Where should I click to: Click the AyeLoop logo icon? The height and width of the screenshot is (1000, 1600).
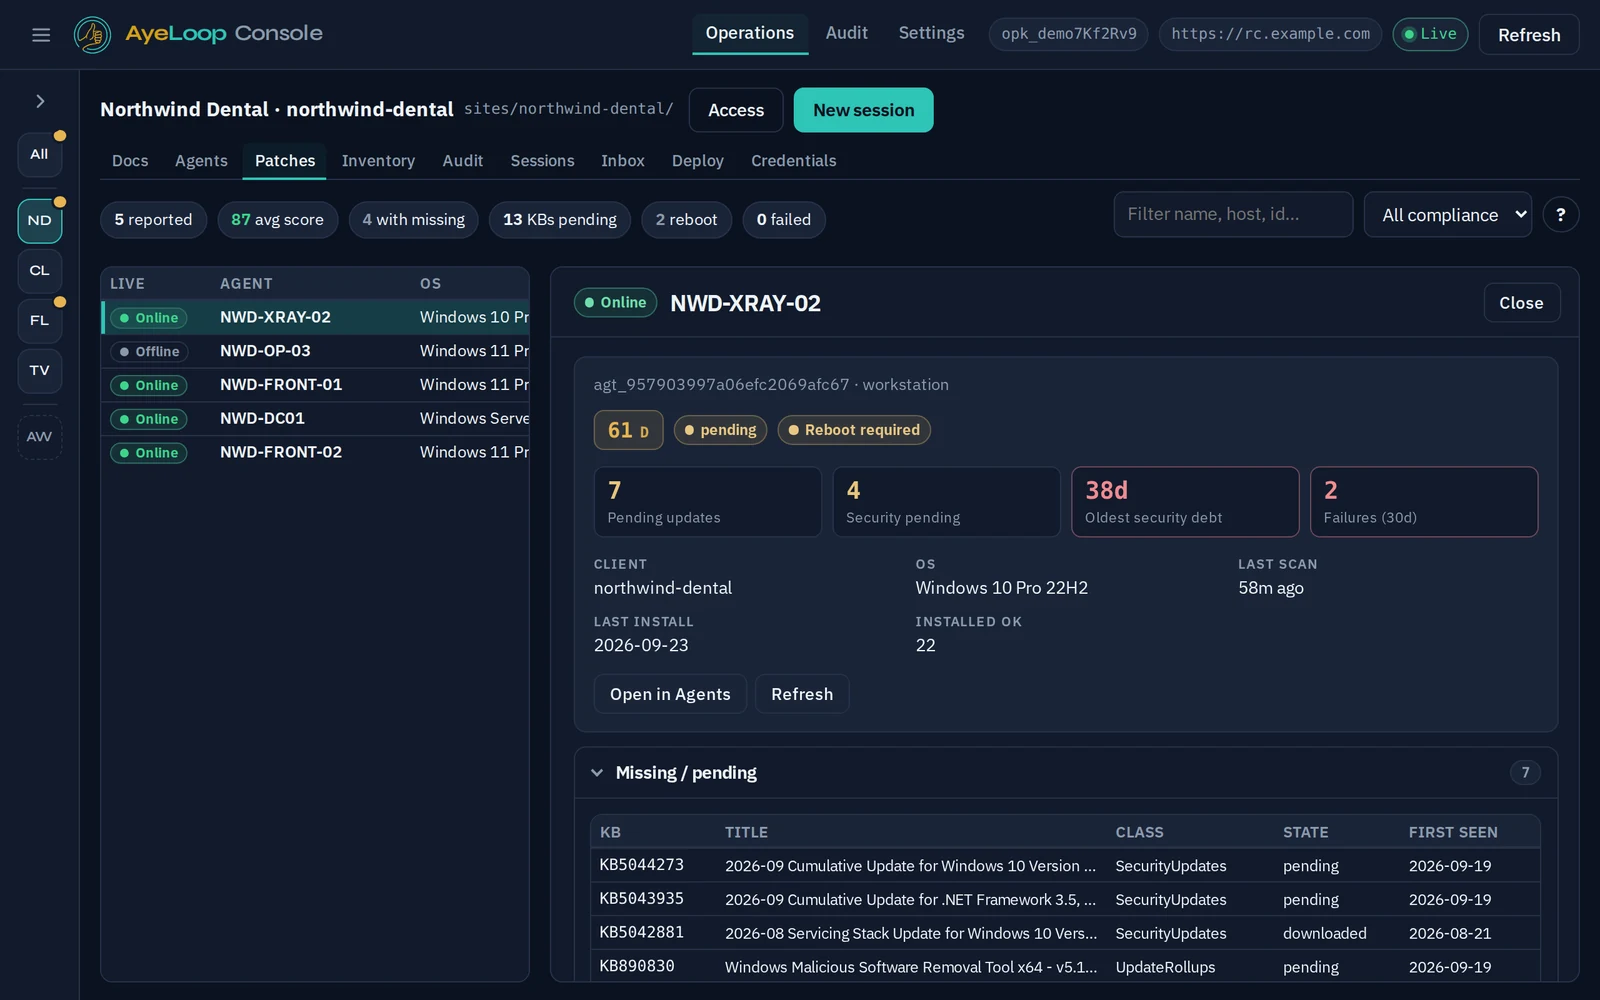click(92, 35)
